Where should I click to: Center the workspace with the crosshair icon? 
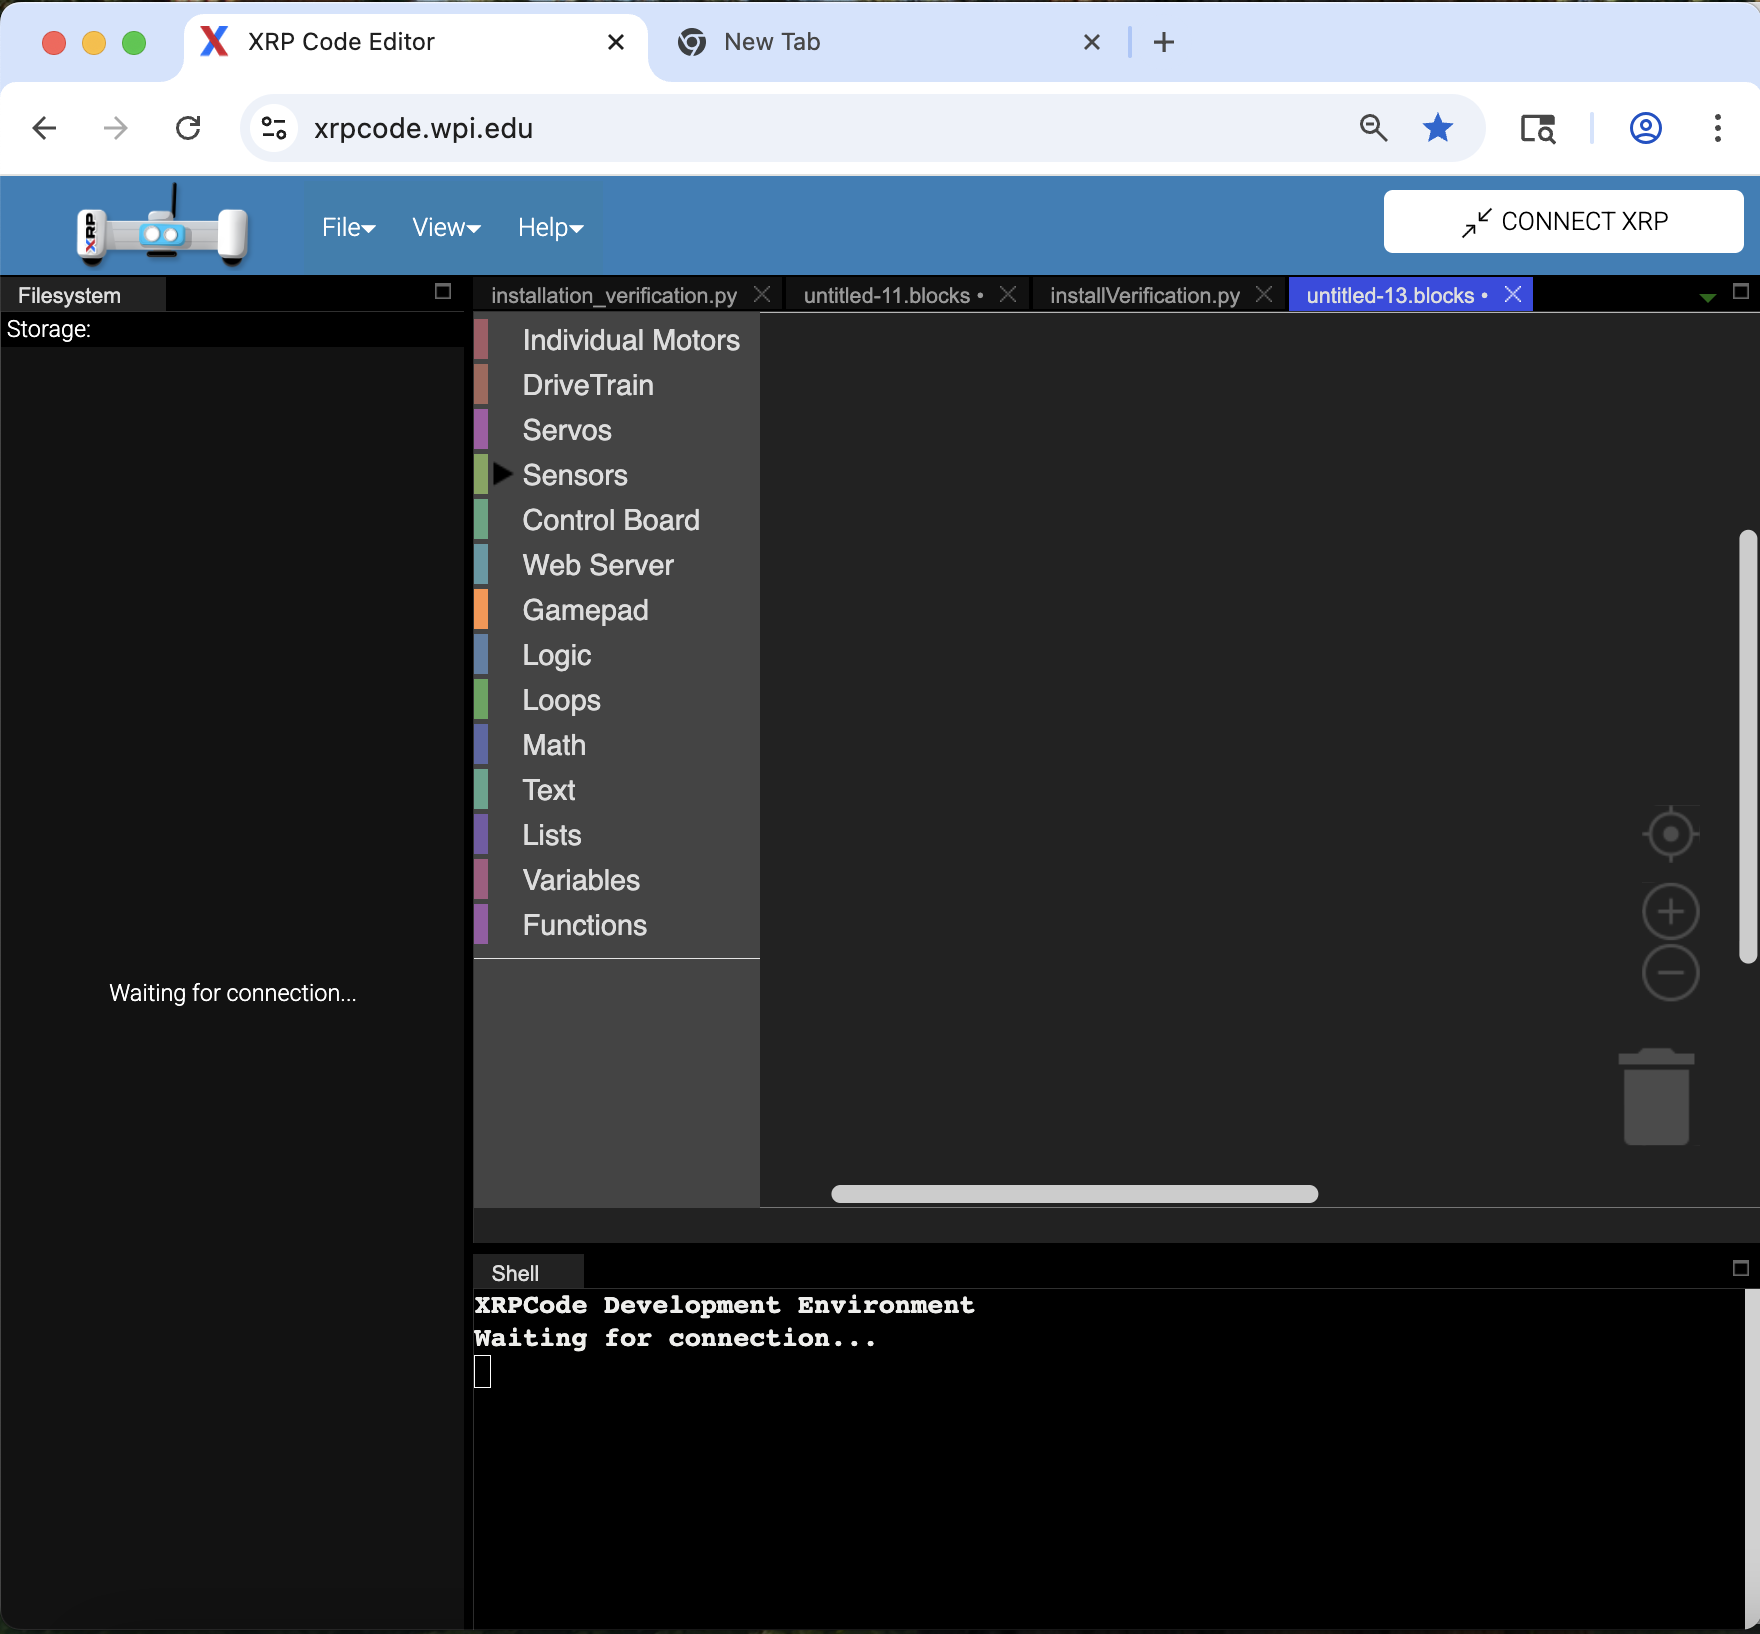coord(1671,833)
